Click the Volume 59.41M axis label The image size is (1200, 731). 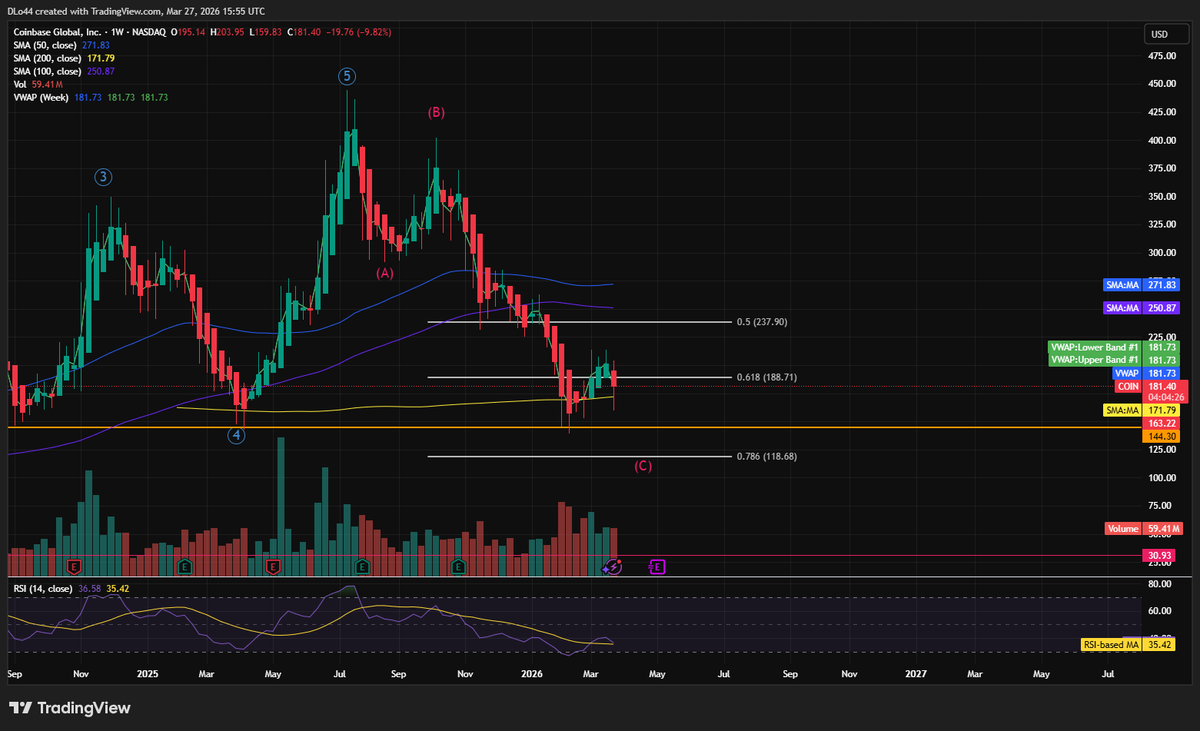point(1143,528)
